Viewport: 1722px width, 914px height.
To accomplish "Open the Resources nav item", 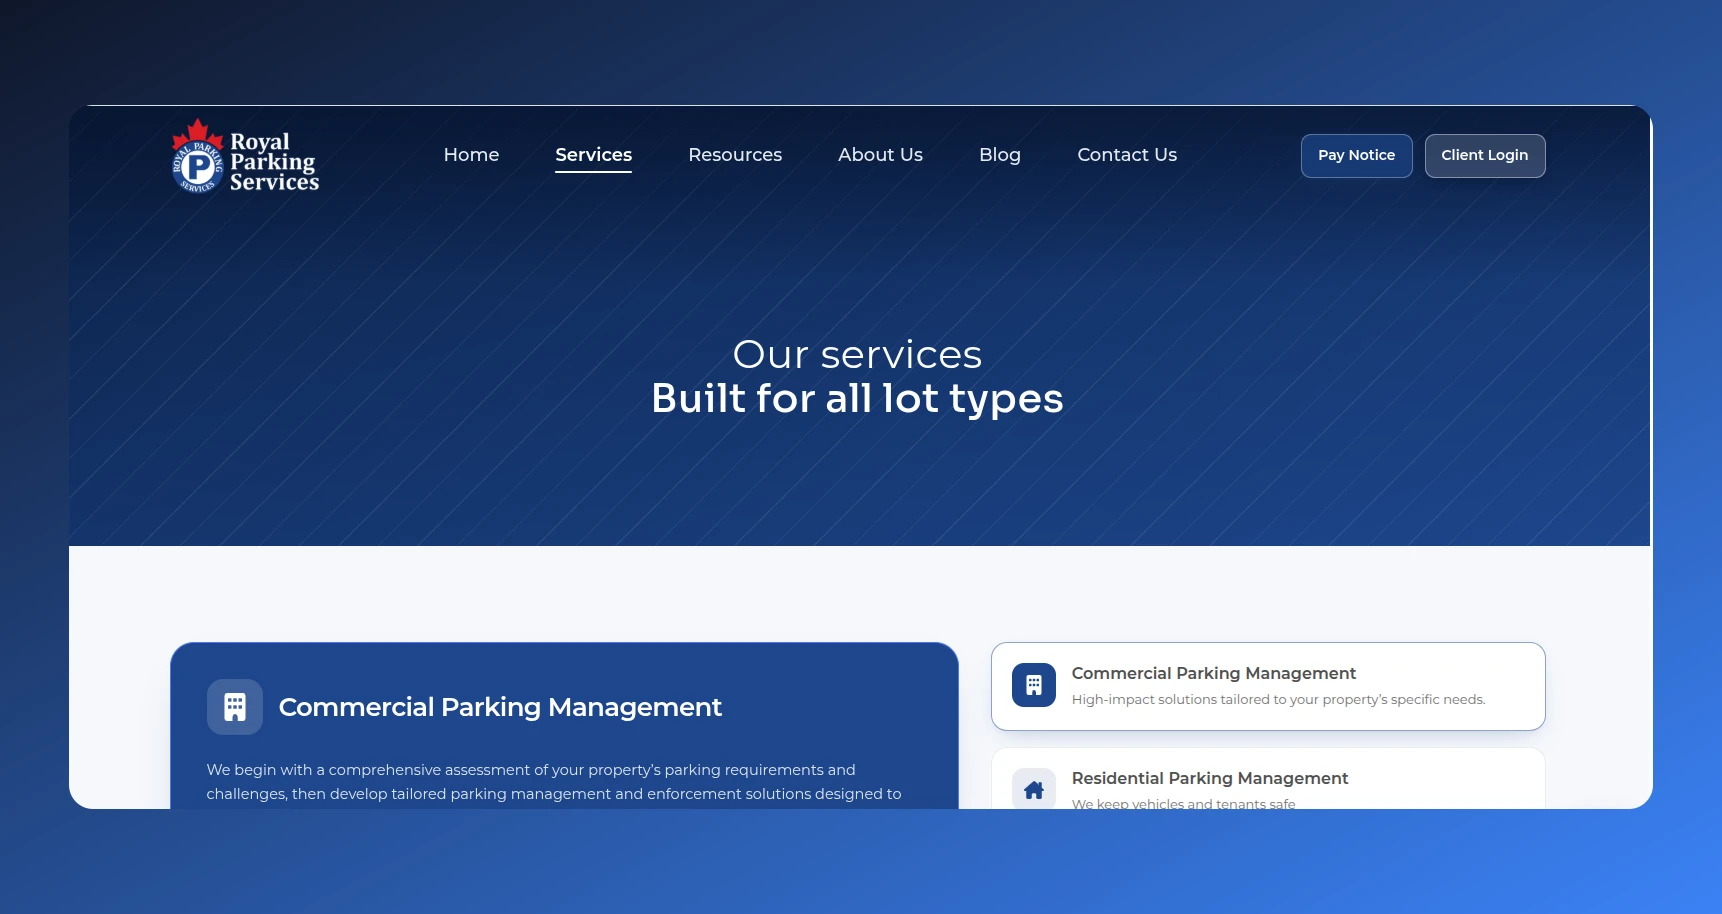I will 735,155.
